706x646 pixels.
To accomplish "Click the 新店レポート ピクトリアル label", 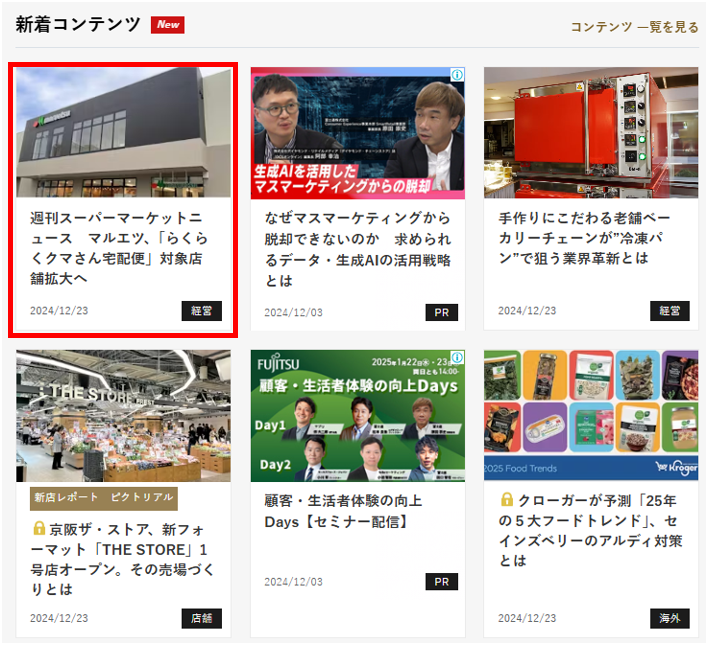I will pos(103,498).
